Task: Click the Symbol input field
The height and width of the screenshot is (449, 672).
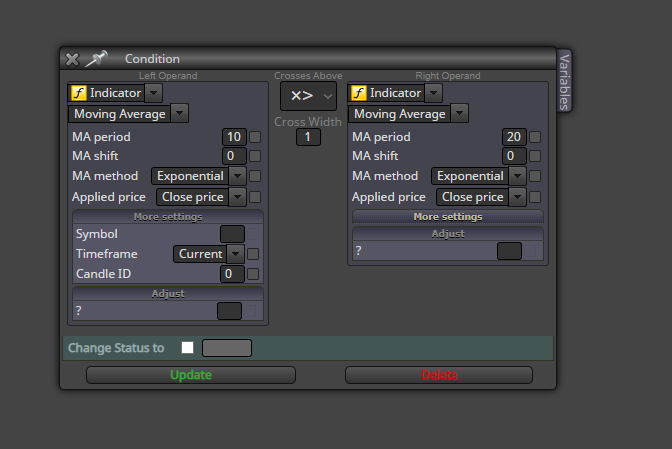Action: 232,234
